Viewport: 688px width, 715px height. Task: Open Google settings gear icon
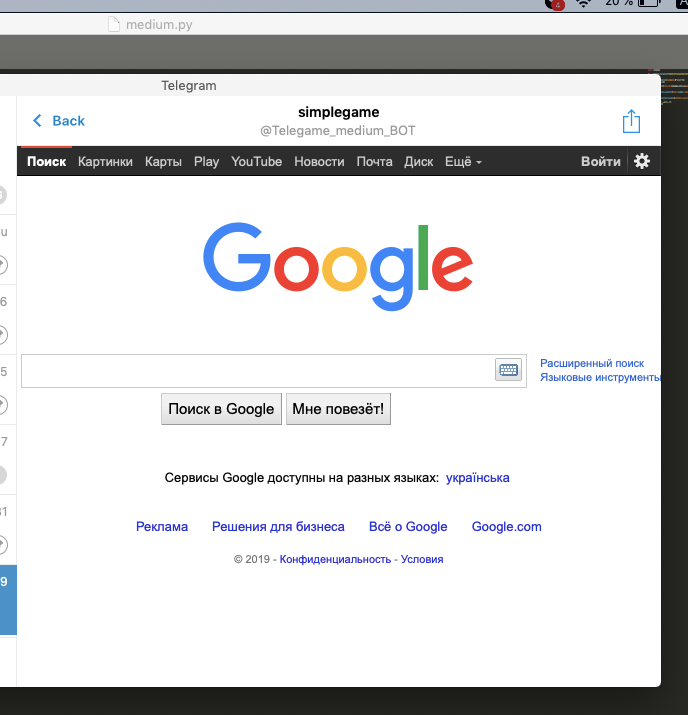click(x=642, y=161)
